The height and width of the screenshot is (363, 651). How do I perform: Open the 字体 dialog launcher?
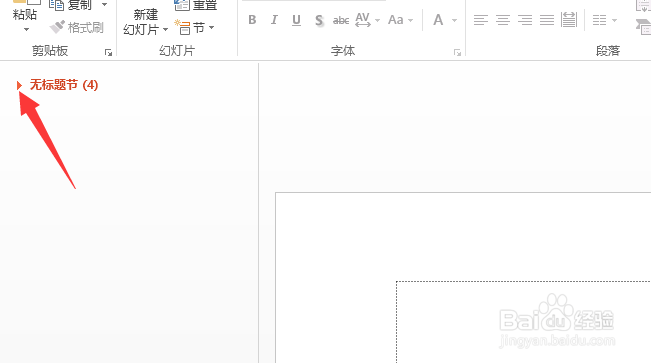tap(457, 52)
